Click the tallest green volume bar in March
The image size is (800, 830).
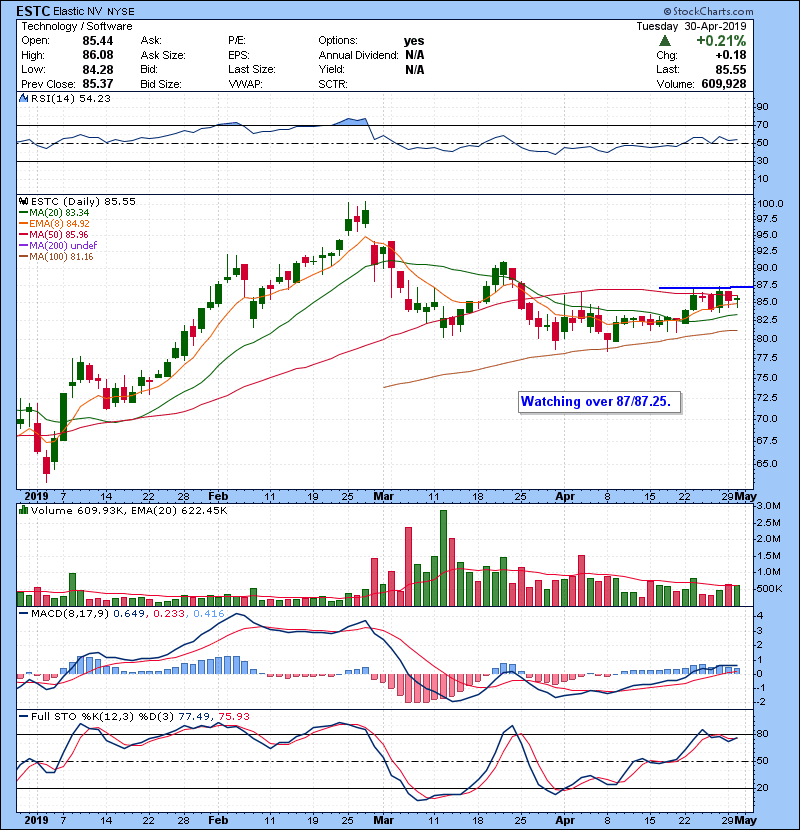click(x=443, y=558)
